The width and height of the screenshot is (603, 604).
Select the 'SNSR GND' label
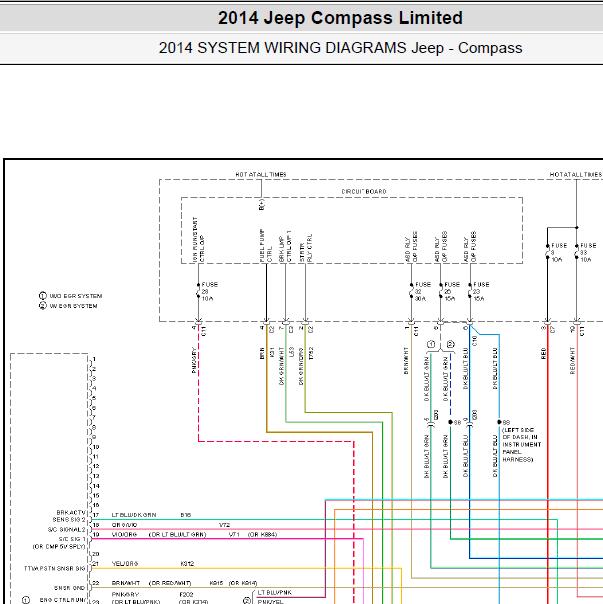tap(69, 588)
